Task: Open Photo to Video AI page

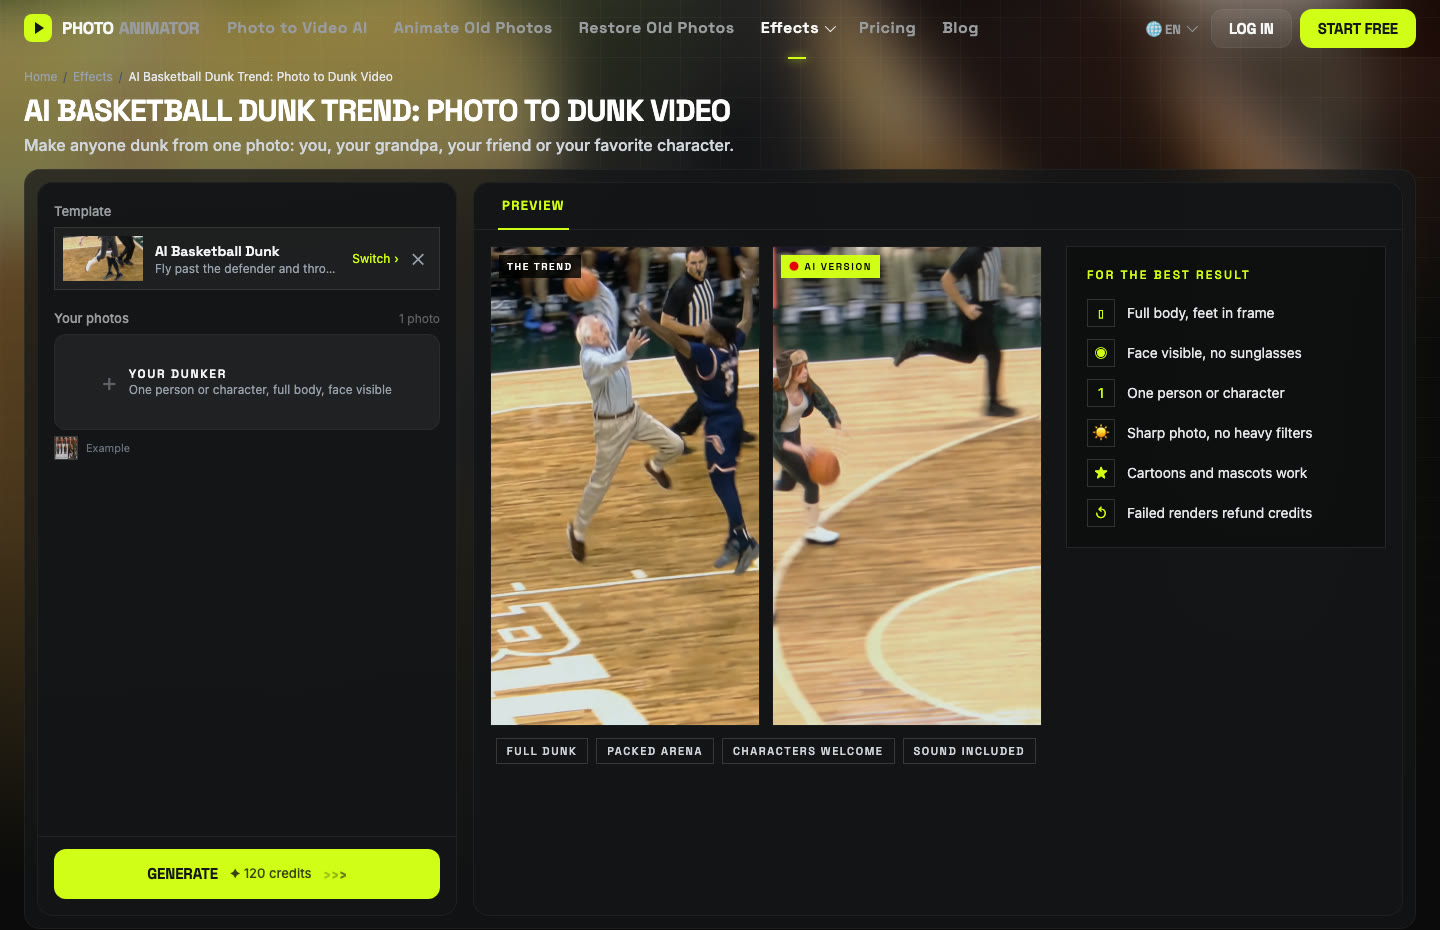Action: [x=297, y=28]
